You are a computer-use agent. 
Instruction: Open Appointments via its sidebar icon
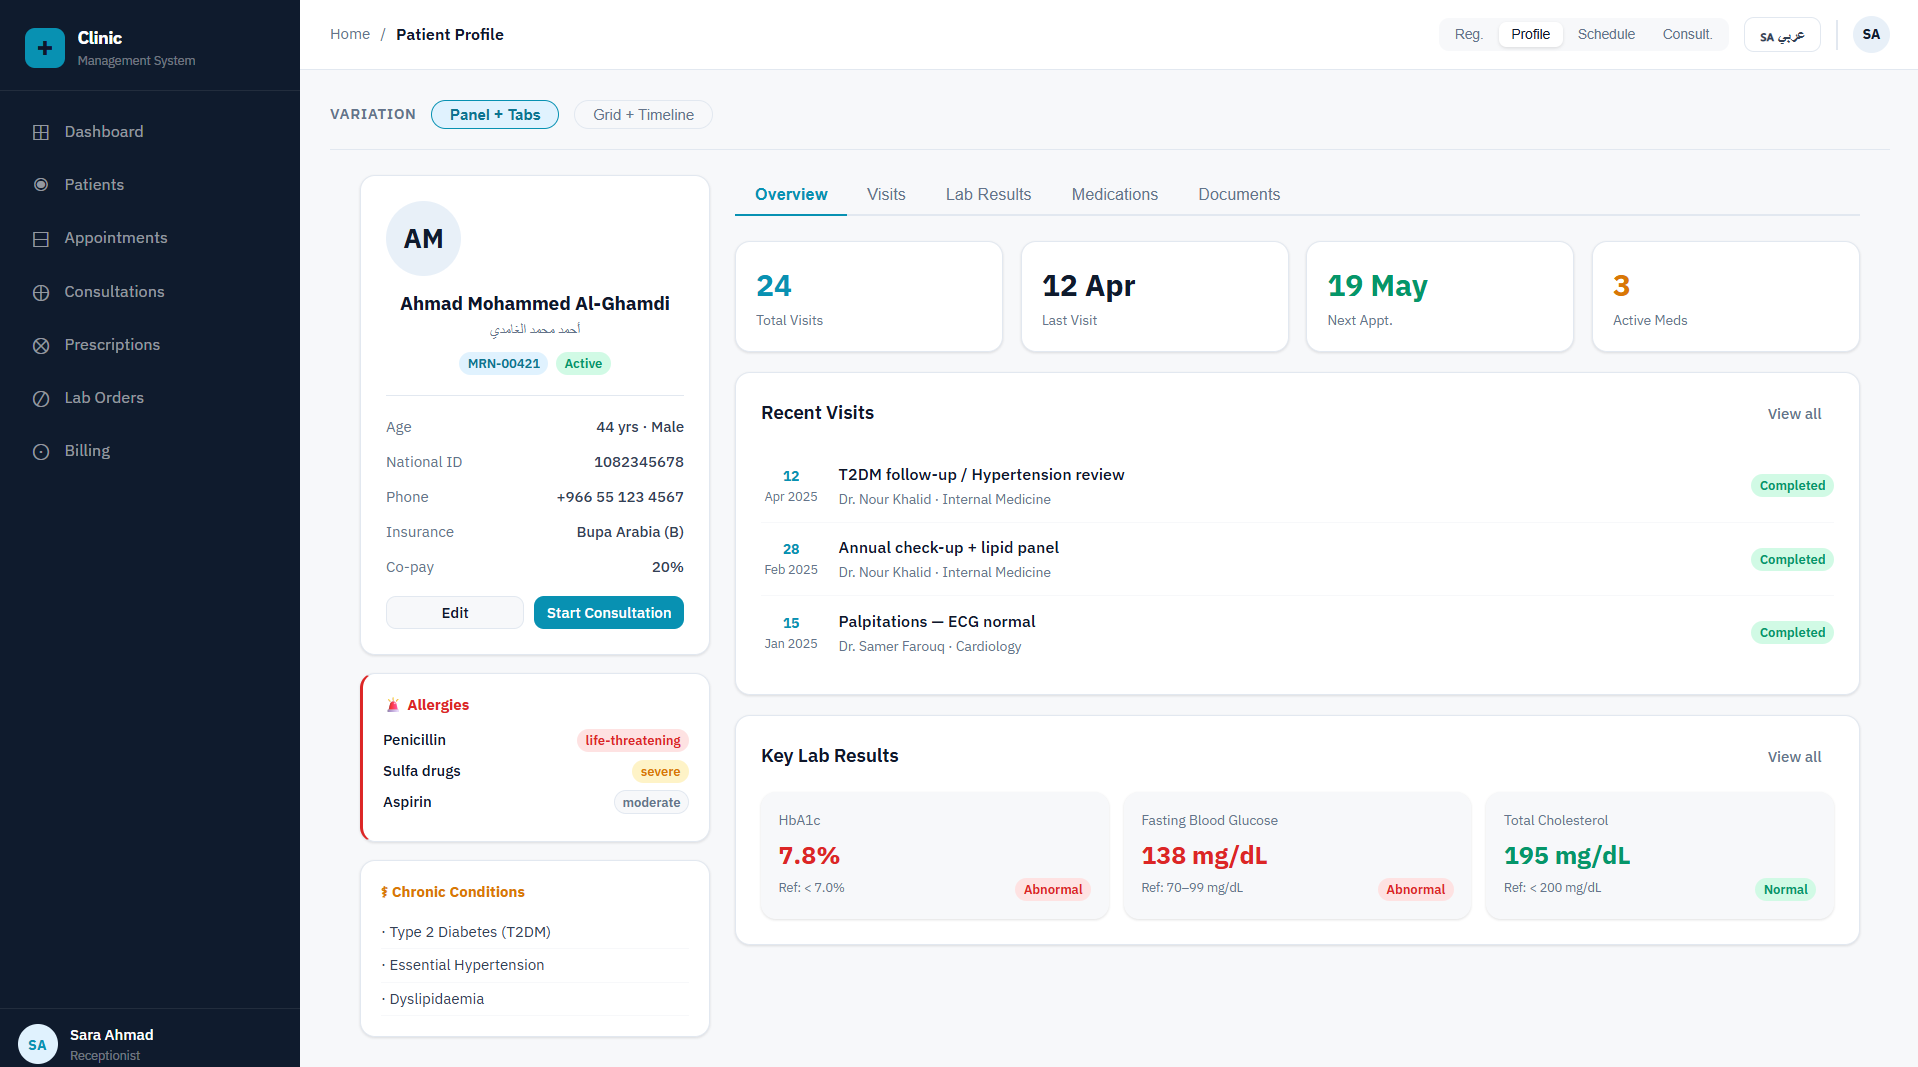point(41,238)
